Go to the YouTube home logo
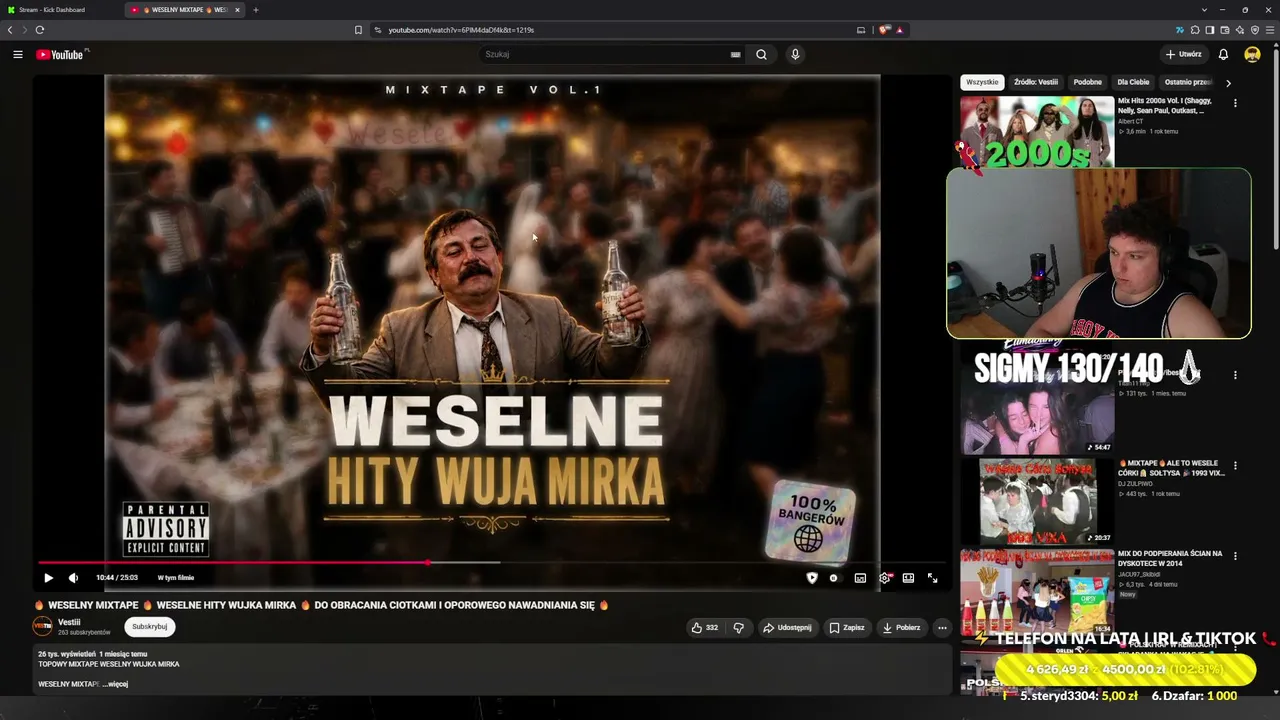 (x=60, y=54)
